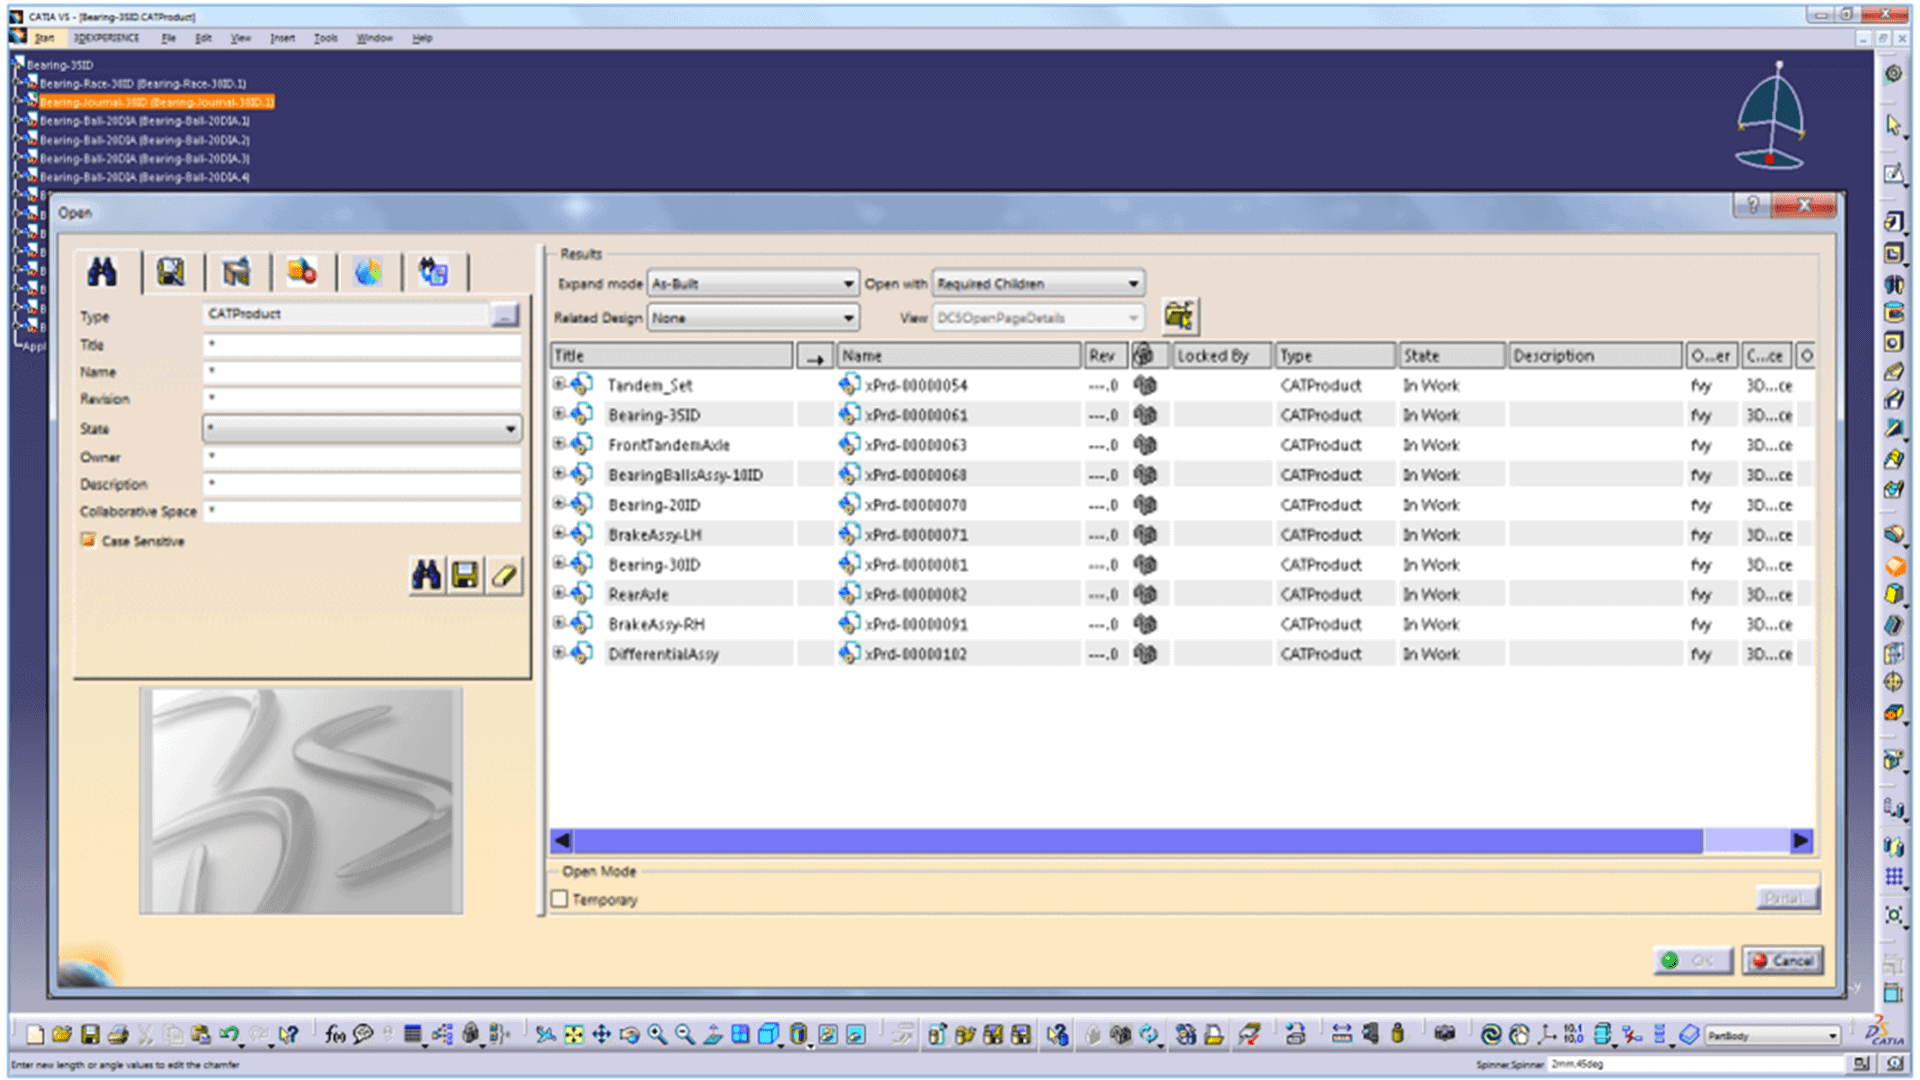This screenshot has height=1080, width=1920.
Task: Click the Zoom Out magnifier icon
Action: point(685,1034)
